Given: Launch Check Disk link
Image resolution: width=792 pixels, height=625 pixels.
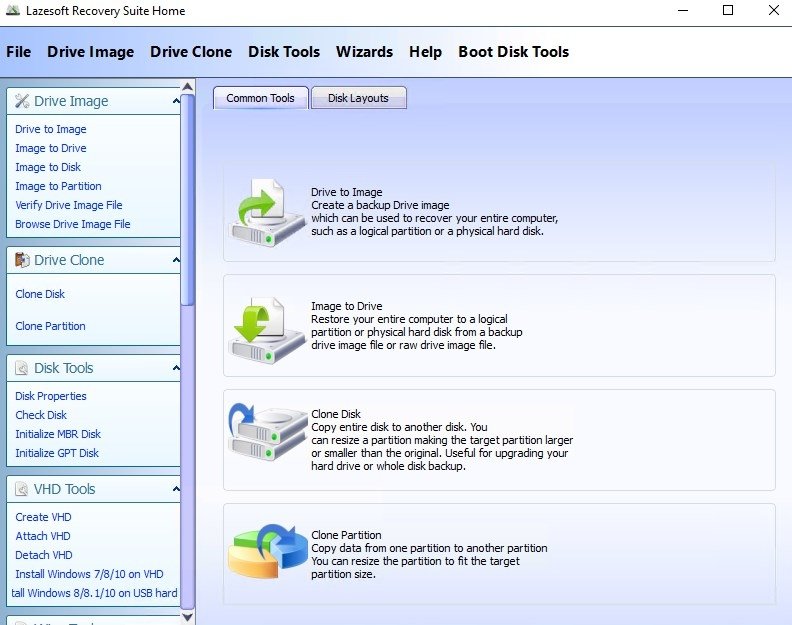Looking at the screenshot, I should click(x=41, y=415).
